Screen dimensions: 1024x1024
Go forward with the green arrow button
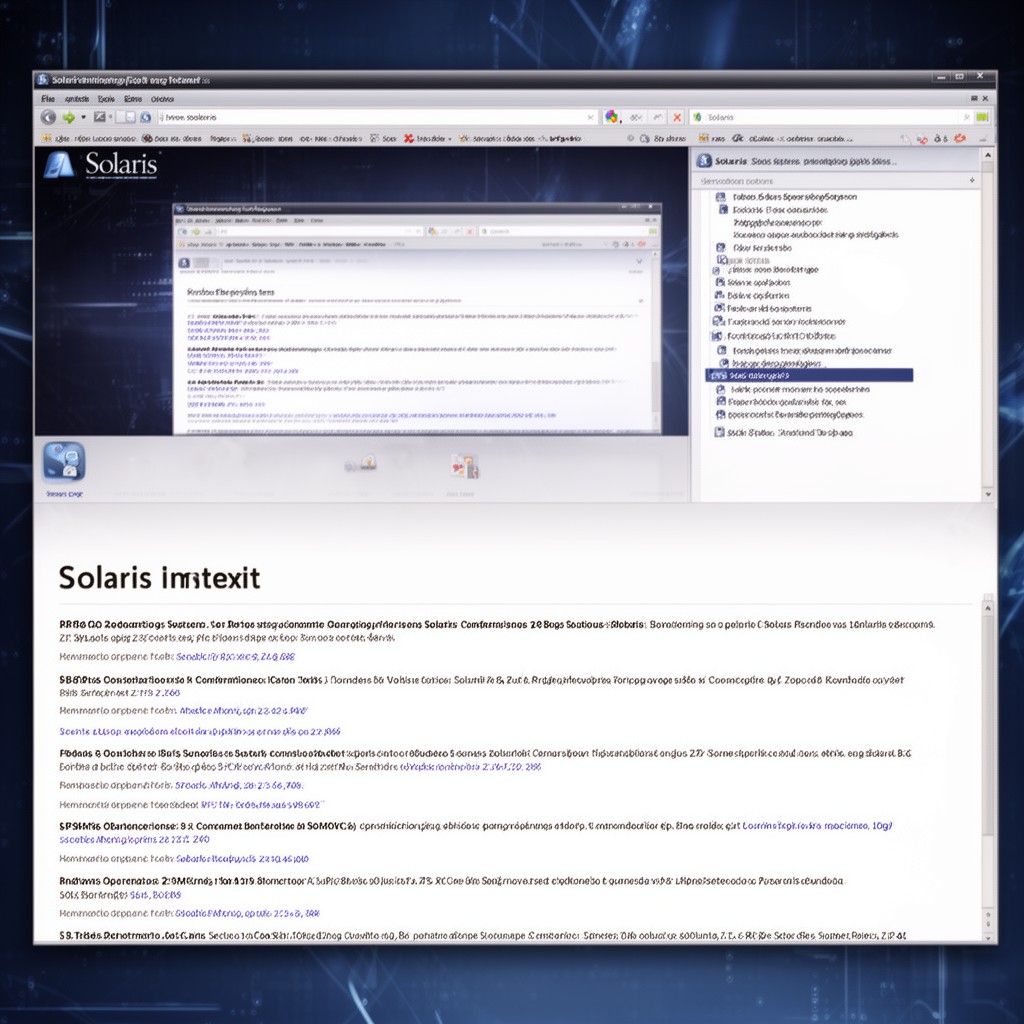(x=69, y=117)
